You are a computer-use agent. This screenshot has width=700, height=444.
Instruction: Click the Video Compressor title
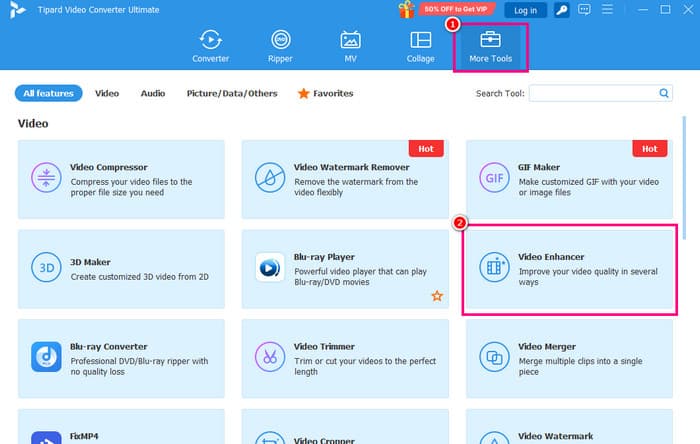(108, 167)
